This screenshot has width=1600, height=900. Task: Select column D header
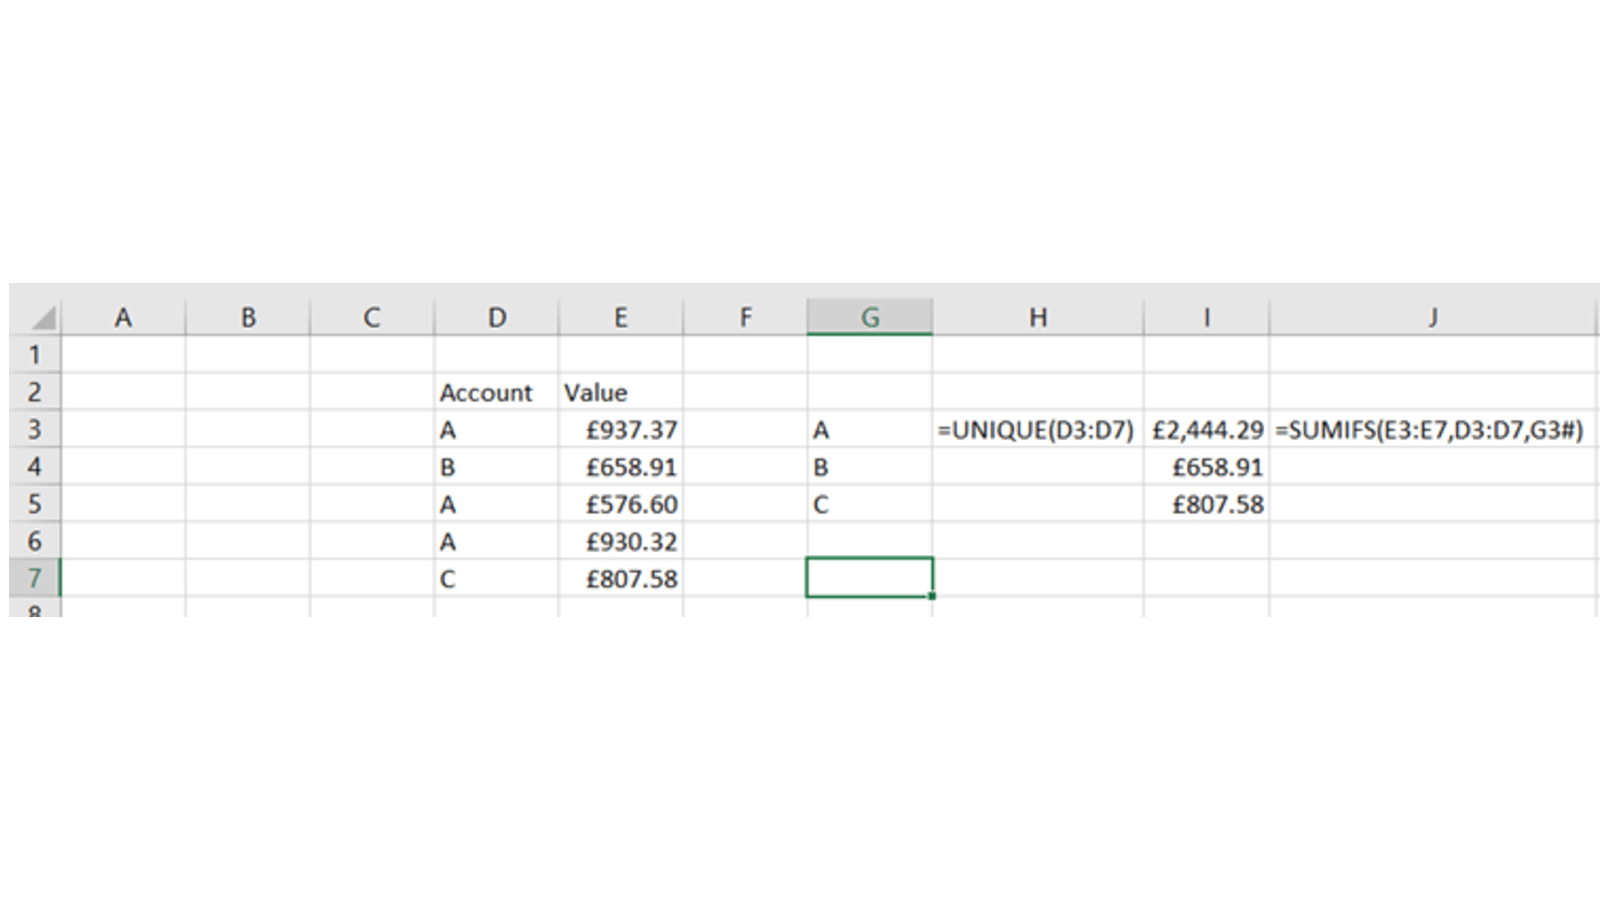496,318
